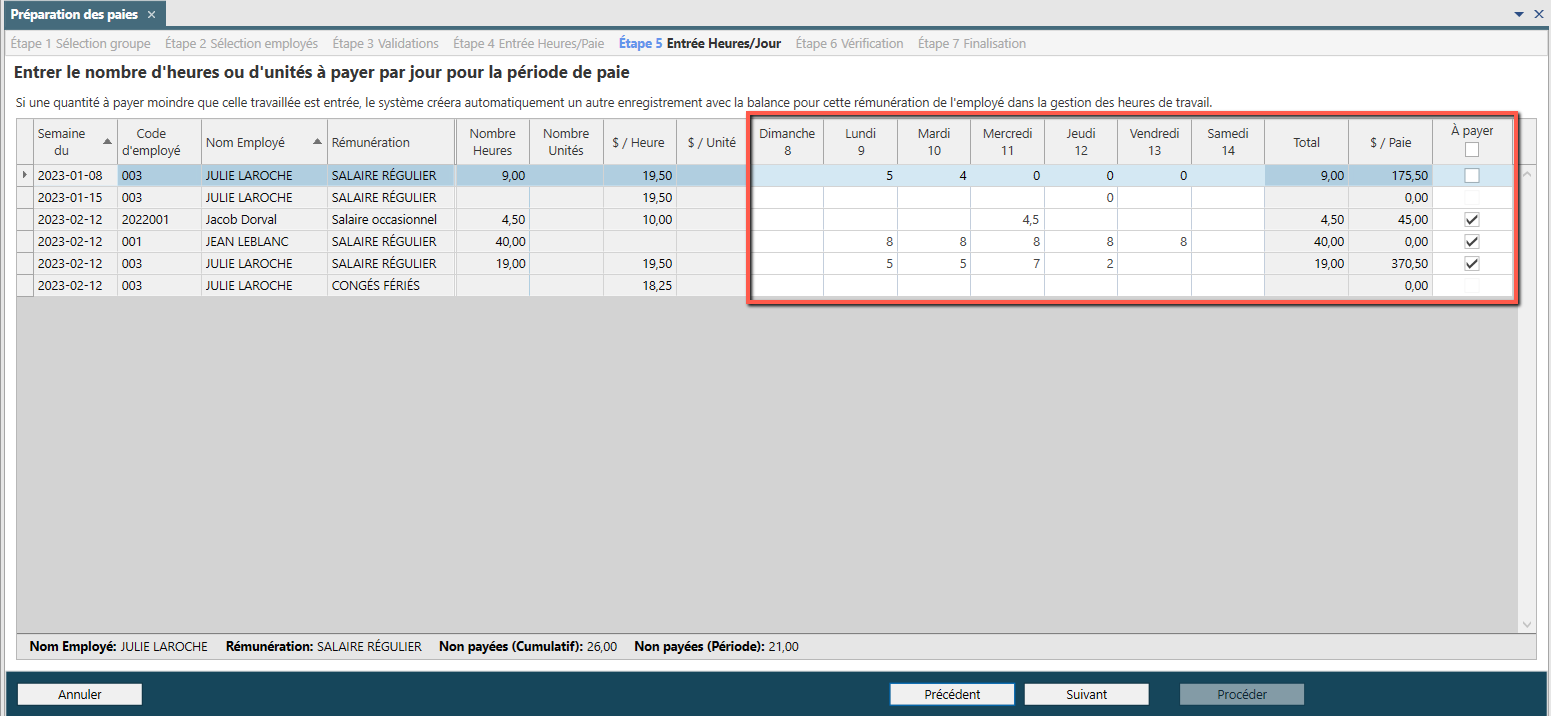Select Étape 5 Entrée Heures/Jour
The width and height of the screenshot is (1551, 716).
(700, 44)
